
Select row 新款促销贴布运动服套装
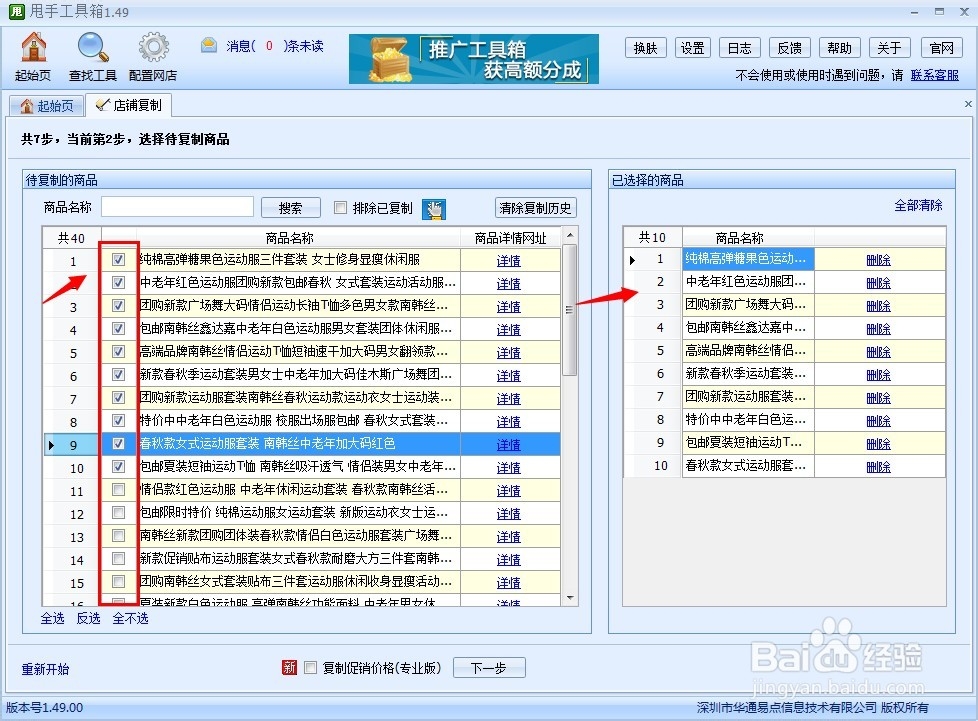pyautogui.click(x=302, y=559)
